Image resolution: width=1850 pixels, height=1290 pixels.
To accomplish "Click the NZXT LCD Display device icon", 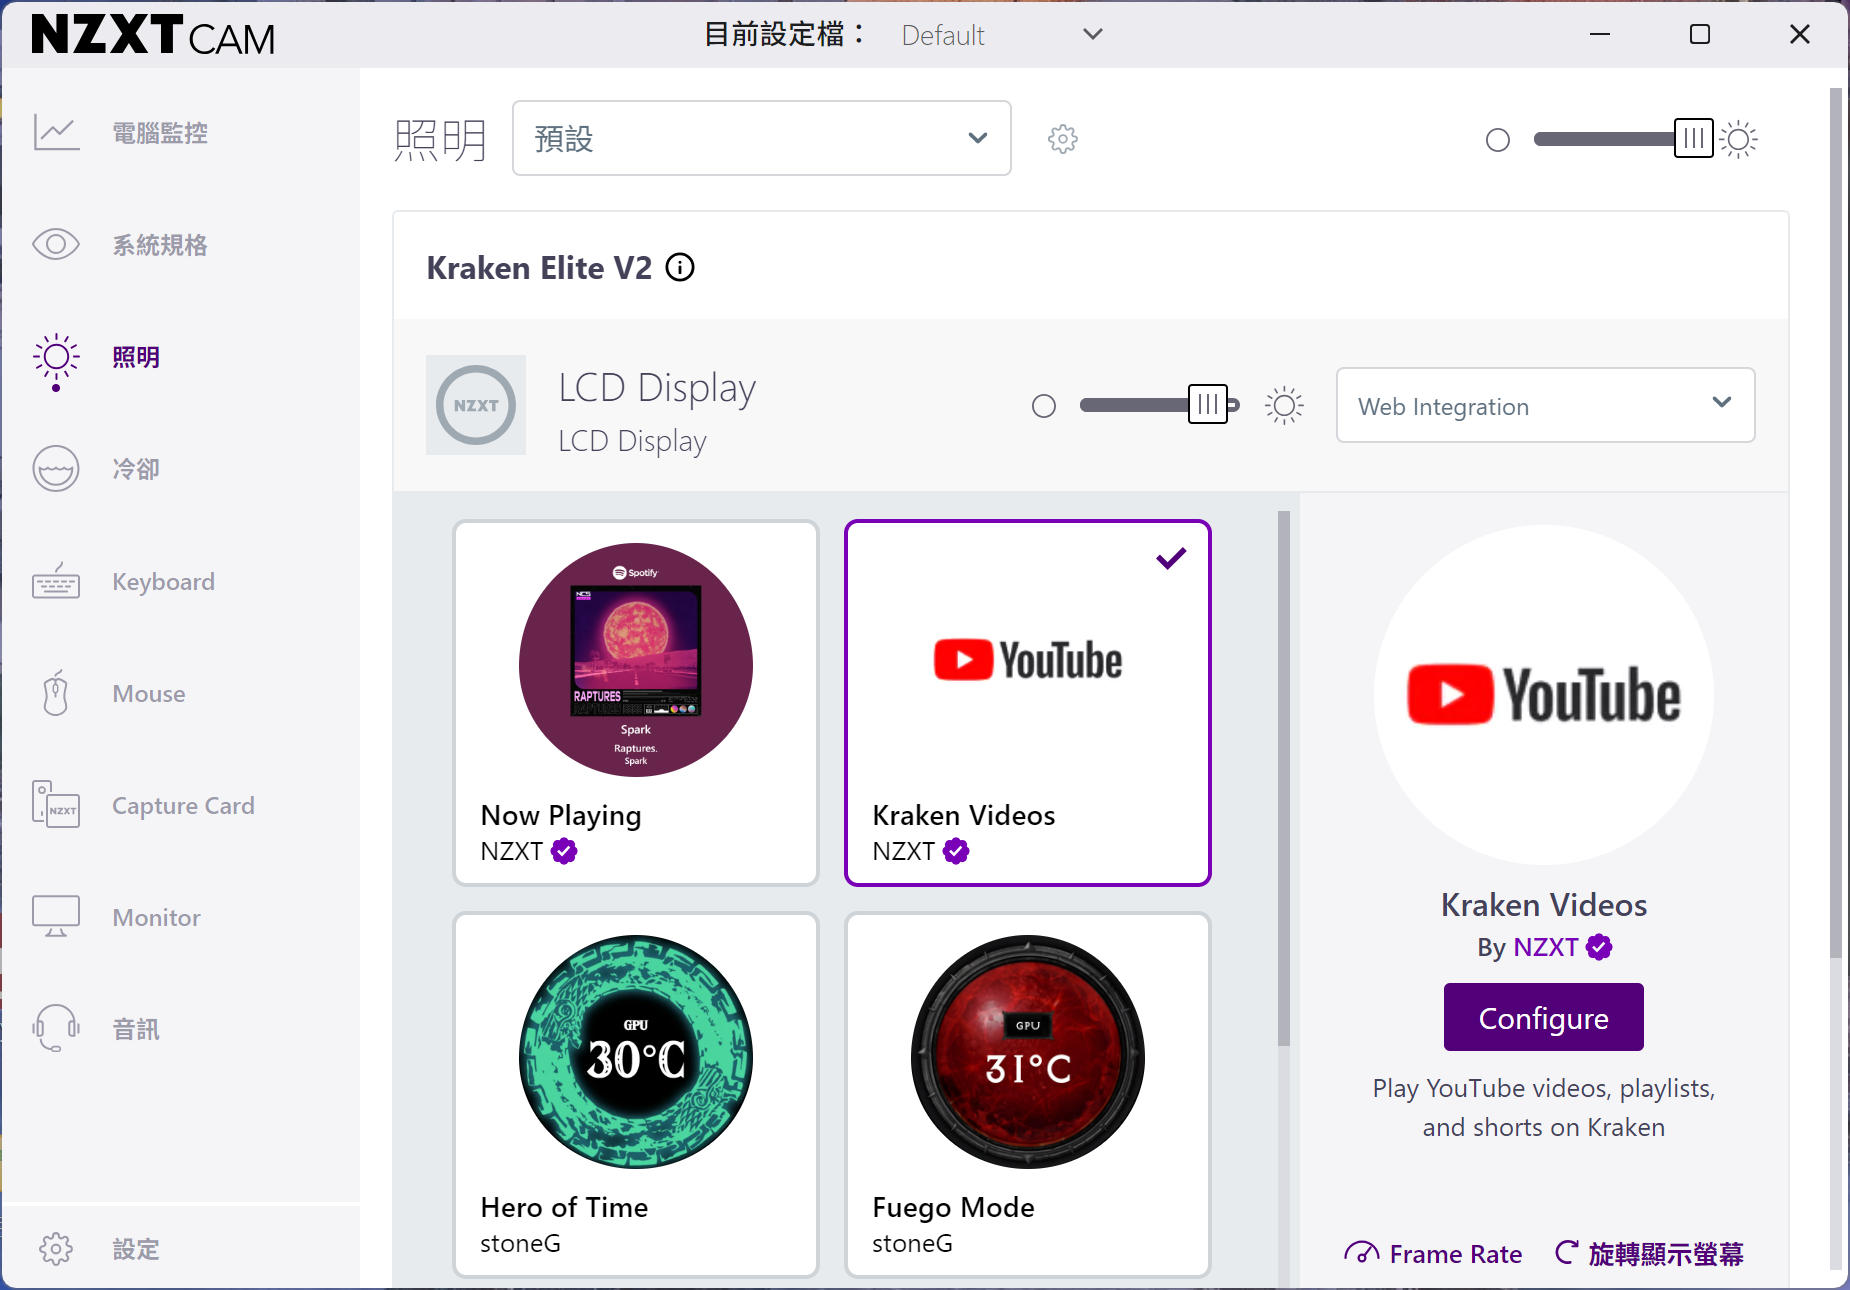I will [x=476, y=405].
